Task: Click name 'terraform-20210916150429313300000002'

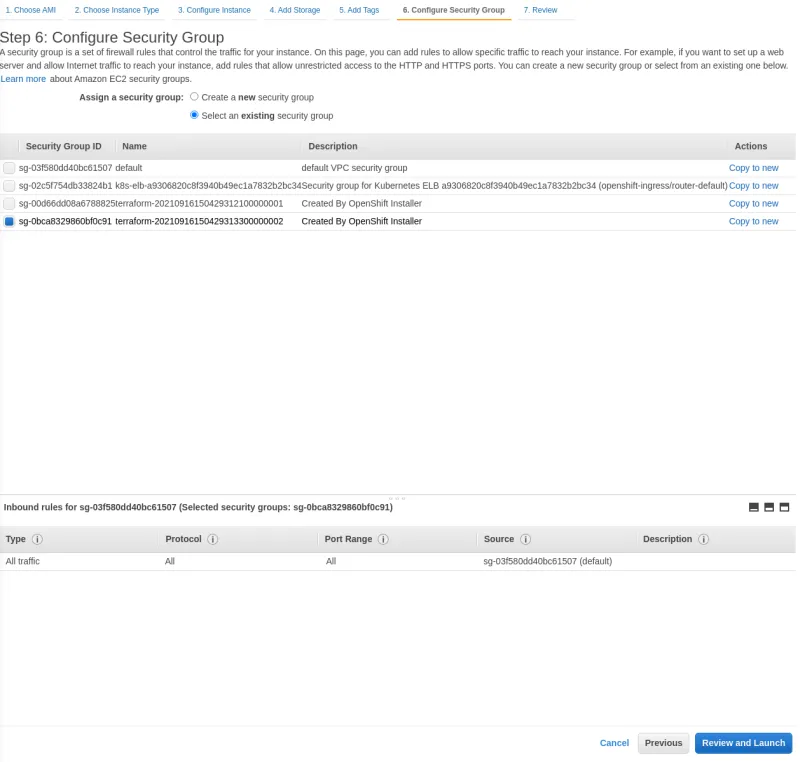Action: 199,221
